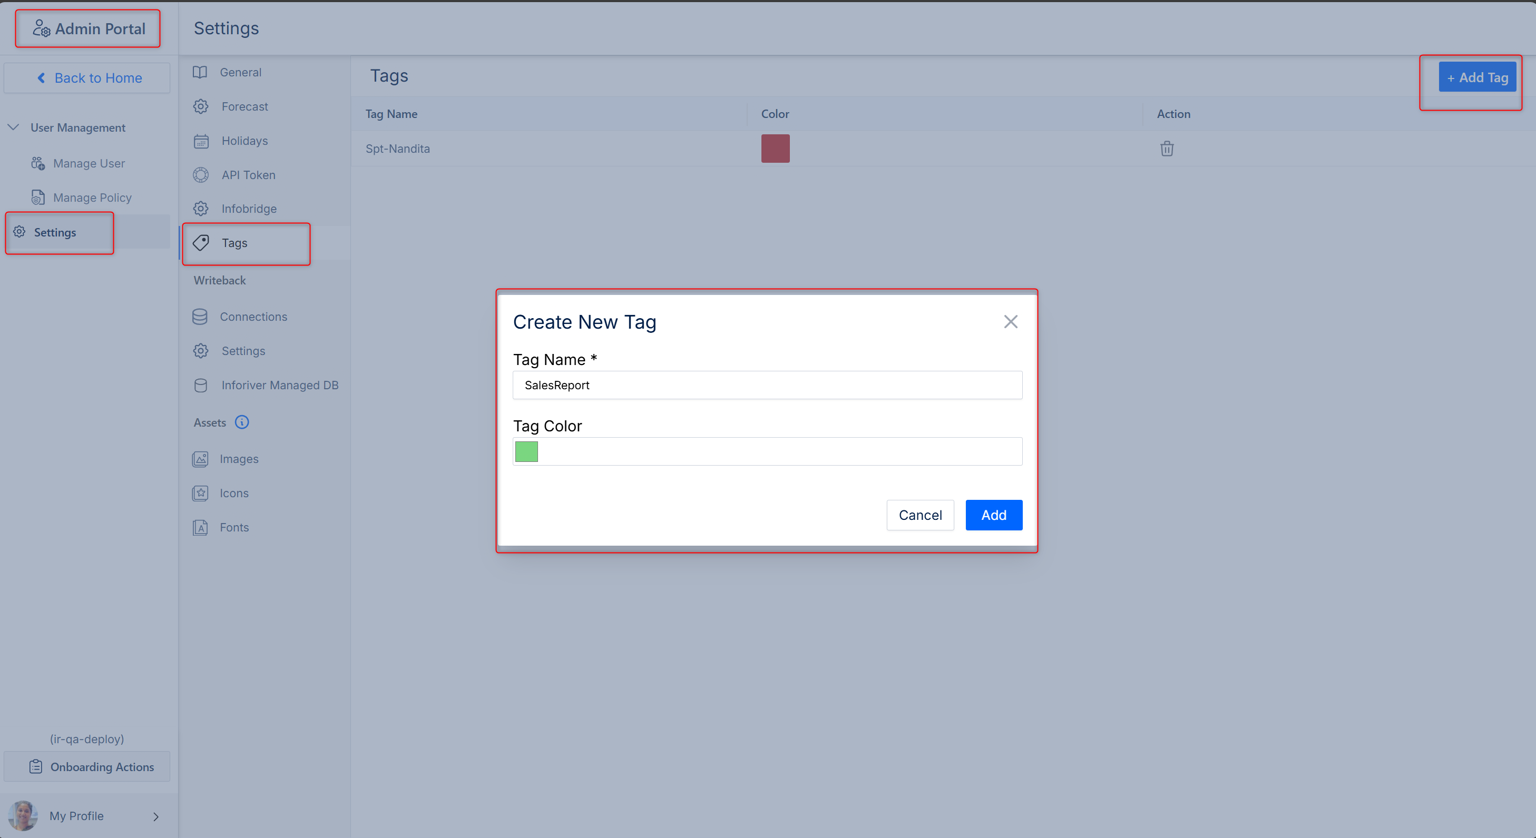The image size is (1536, 838).
Task: Click the trash icon for Spt-Nandita tag
Action: (x=1166, y=149)
